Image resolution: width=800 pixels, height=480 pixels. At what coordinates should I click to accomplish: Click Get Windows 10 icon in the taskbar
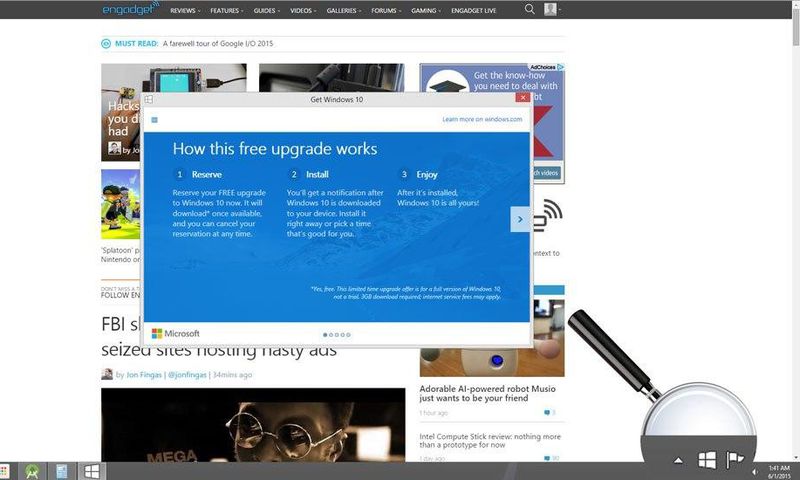click(91, 471)
